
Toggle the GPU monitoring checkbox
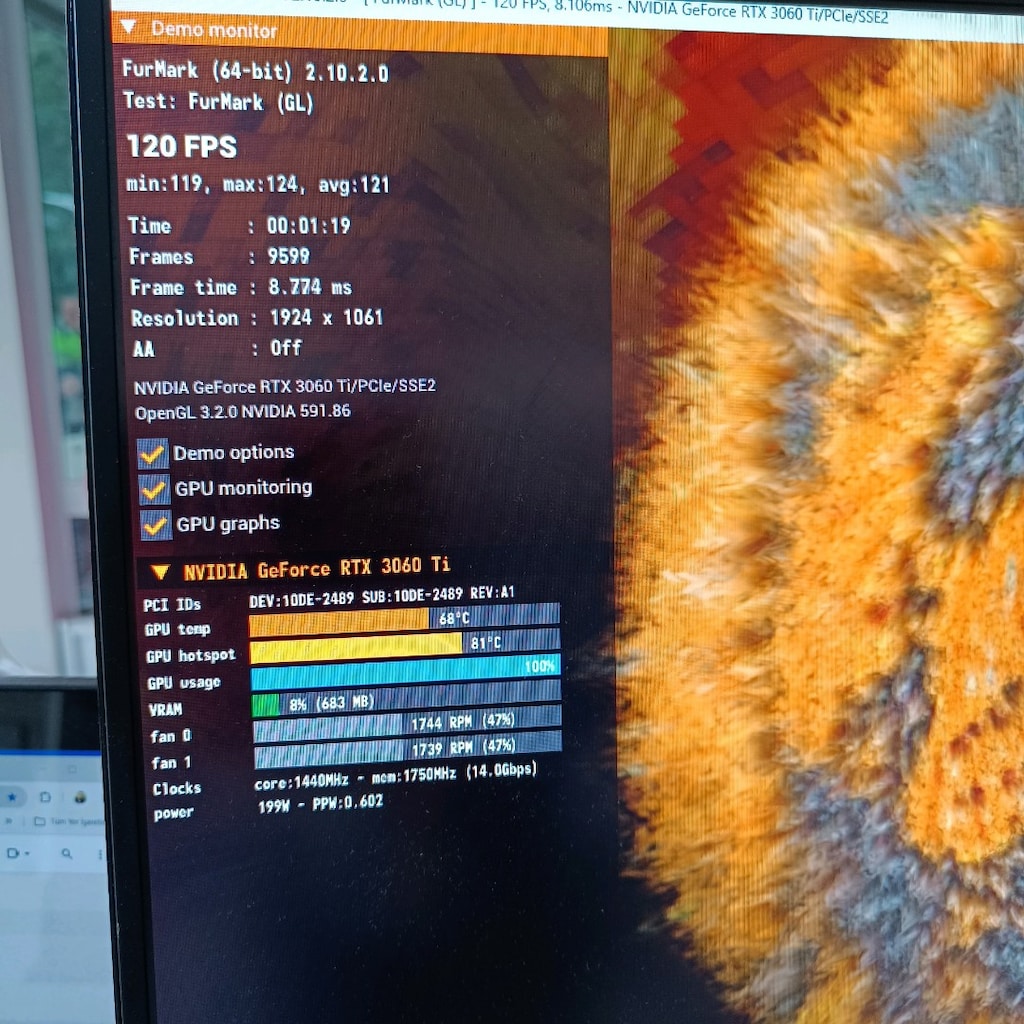(154, 489)
